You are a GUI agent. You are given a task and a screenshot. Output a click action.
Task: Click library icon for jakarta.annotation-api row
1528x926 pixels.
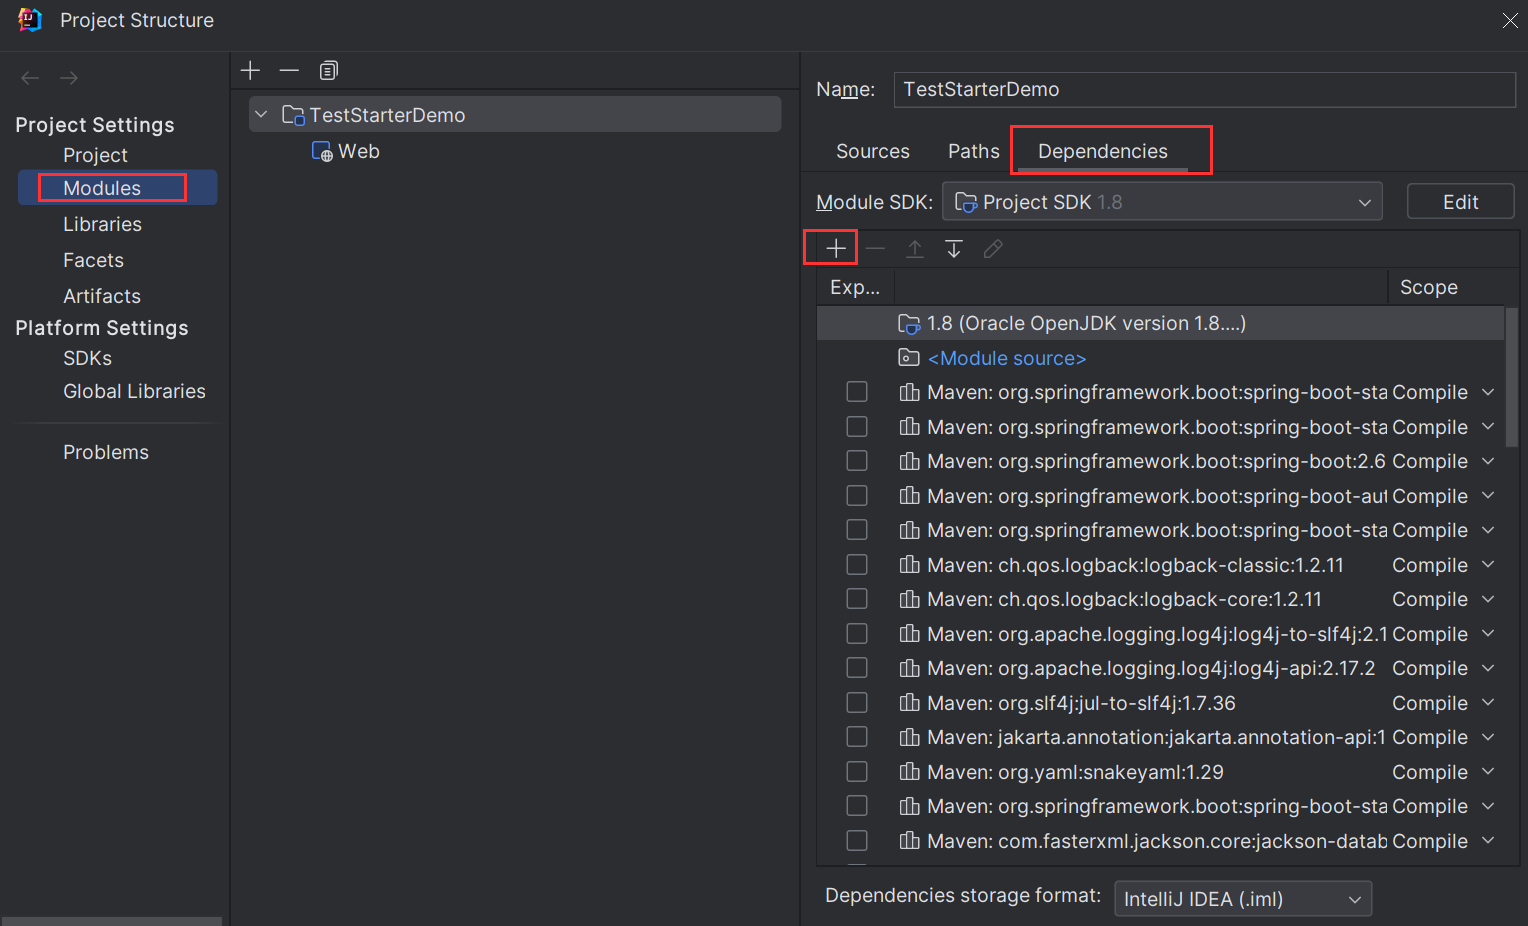click(x=909, y=737)
